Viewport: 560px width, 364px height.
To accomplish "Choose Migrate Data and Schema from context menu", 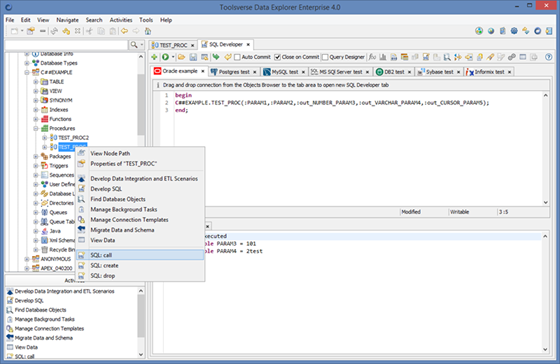I will 122,230.
